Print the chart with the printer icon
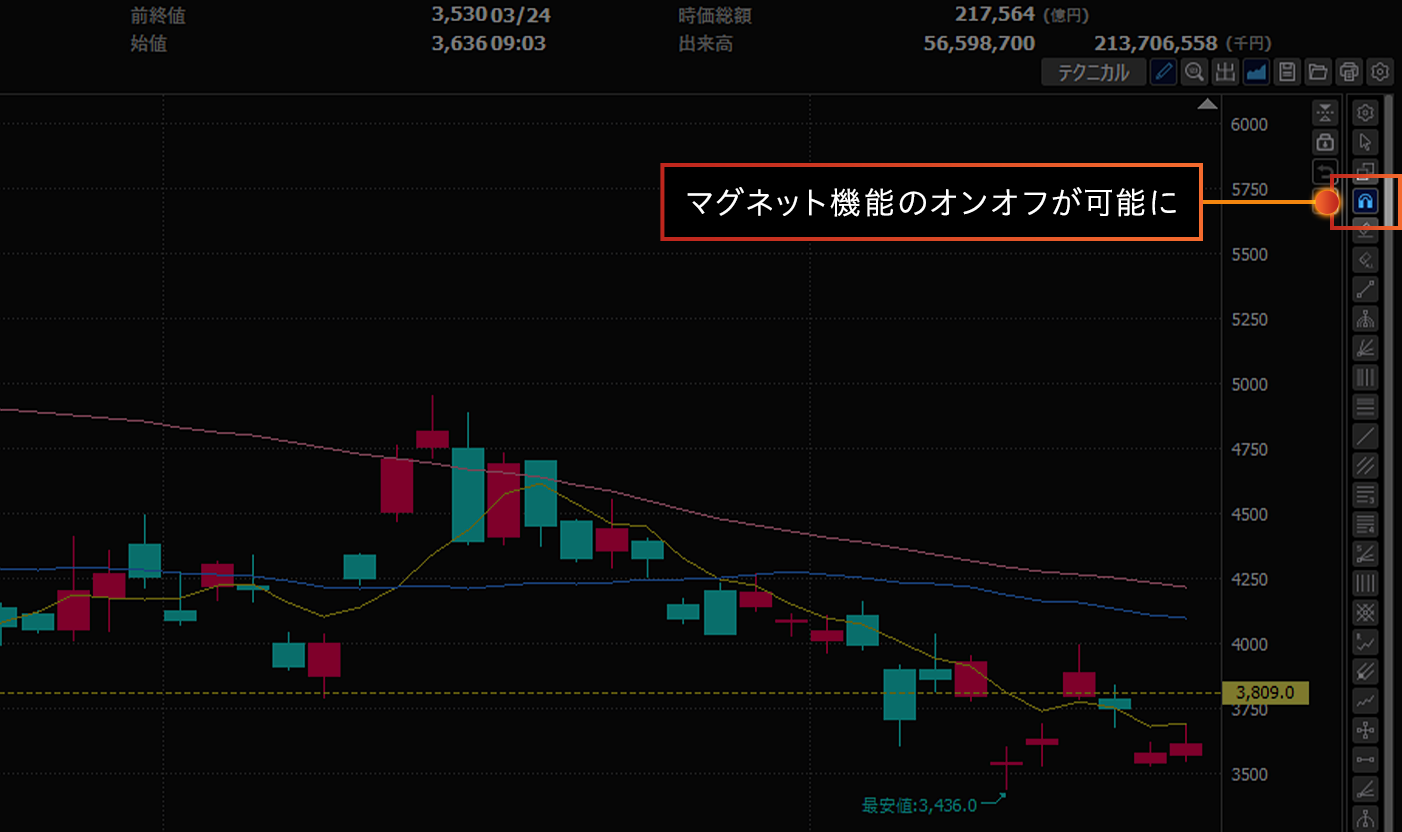This screenshot has width=1402, height=832. click(1349, 72)
